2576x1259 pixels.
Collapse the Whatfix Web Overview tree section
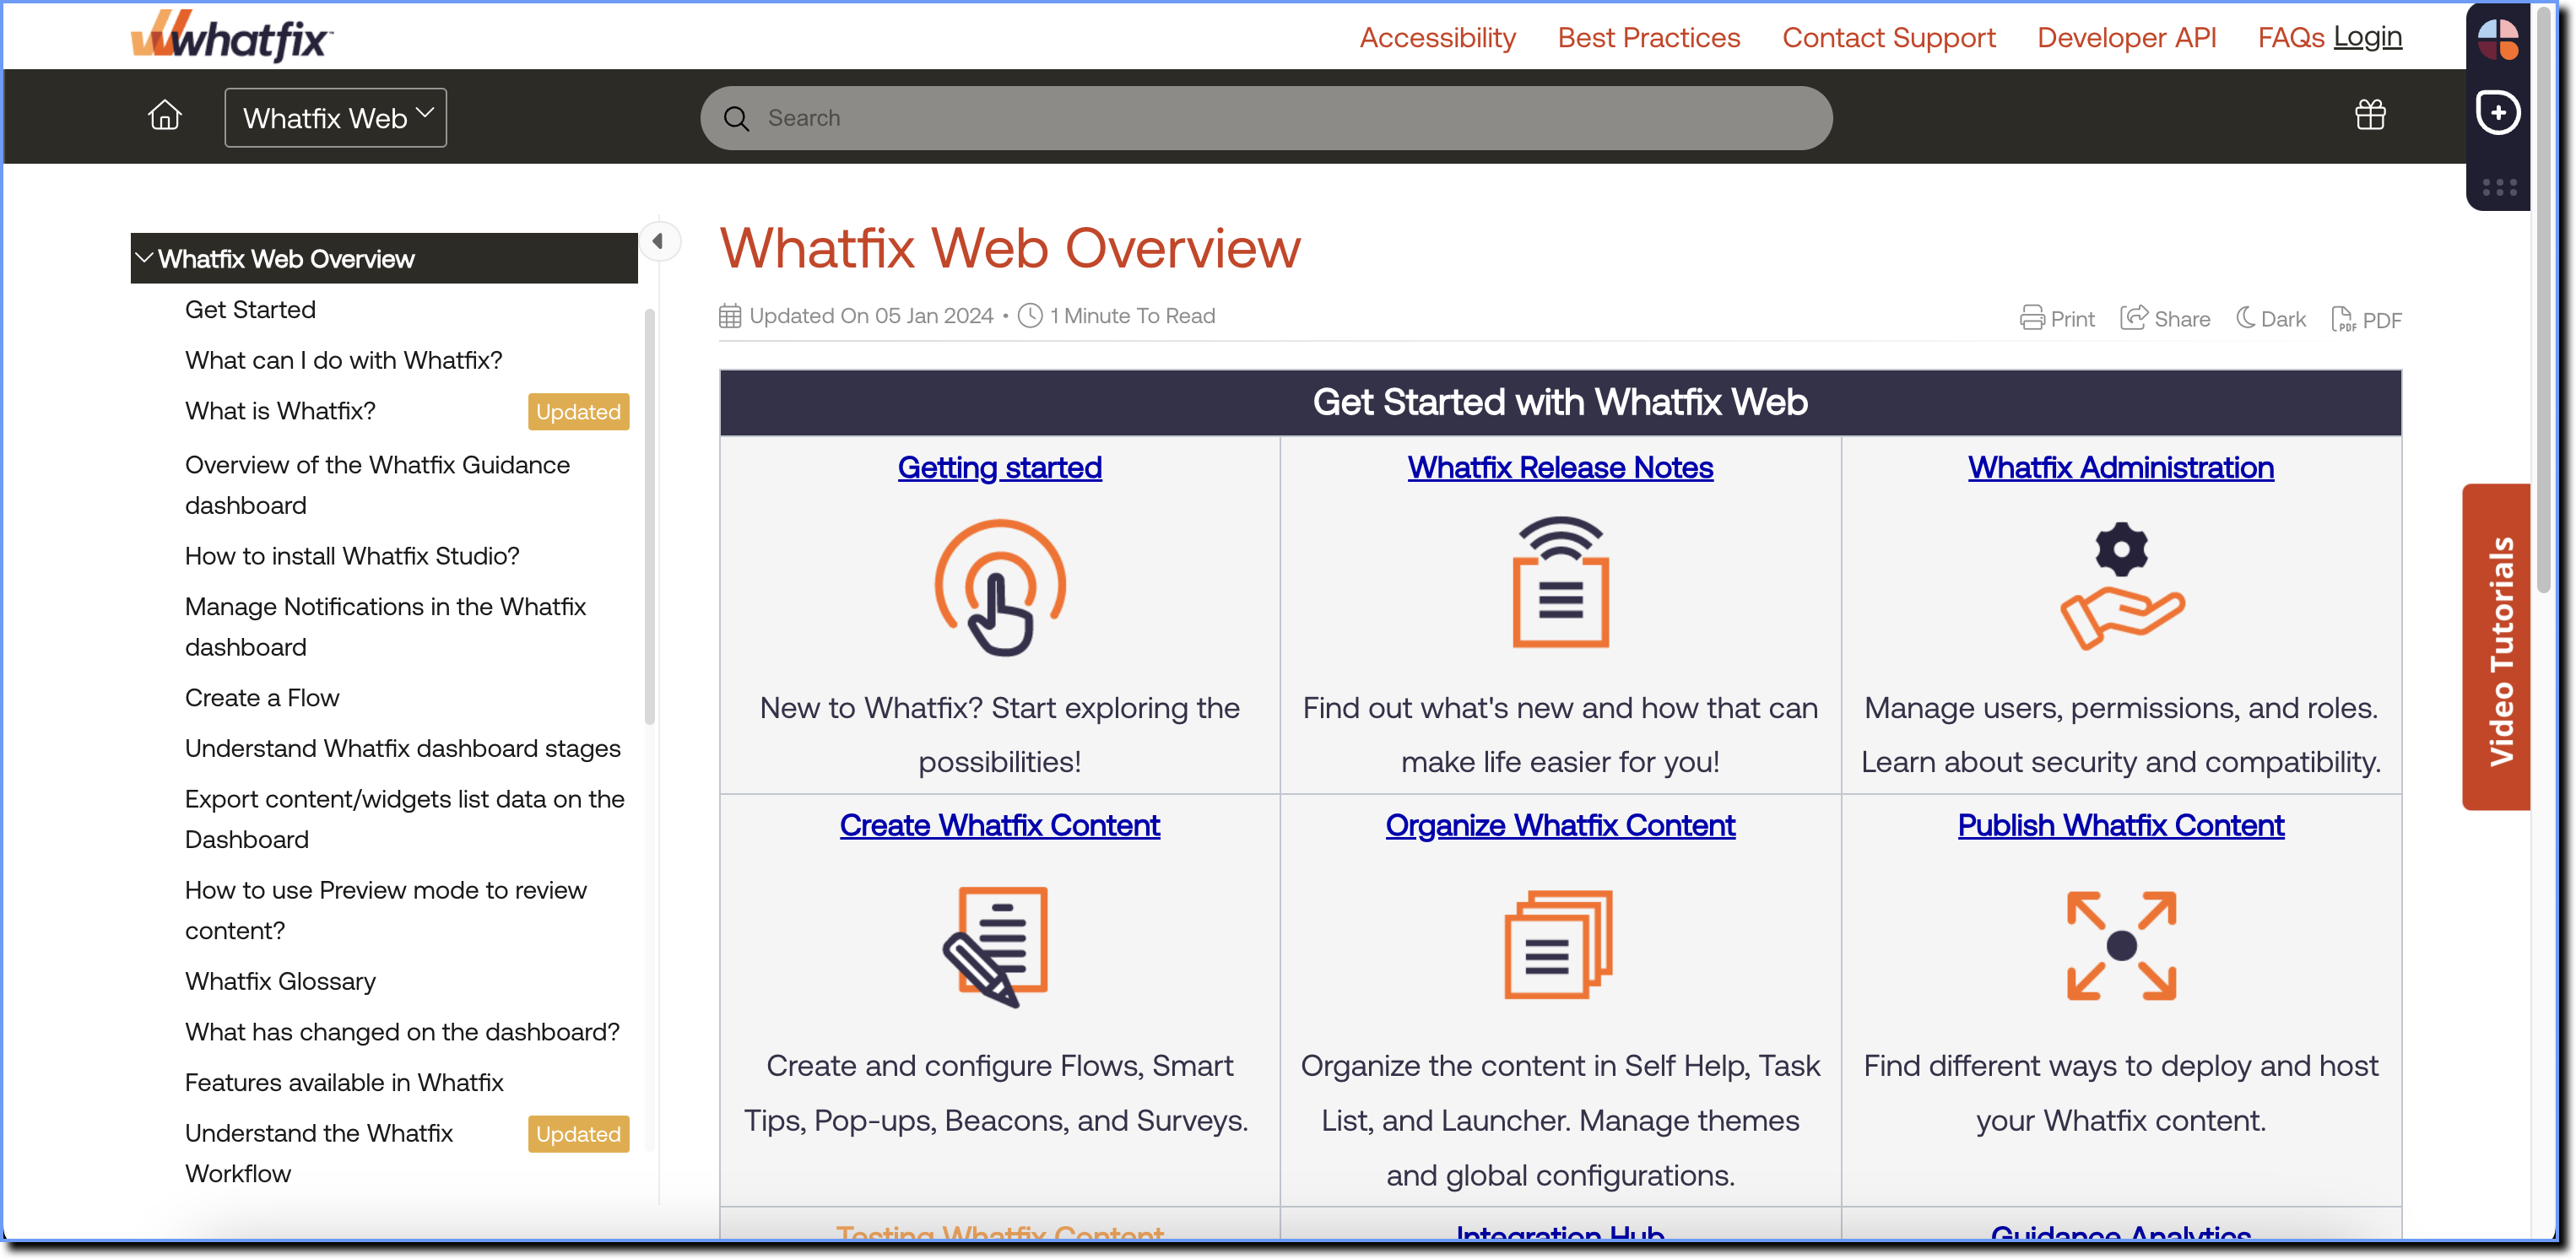click(x=144, y=258)
